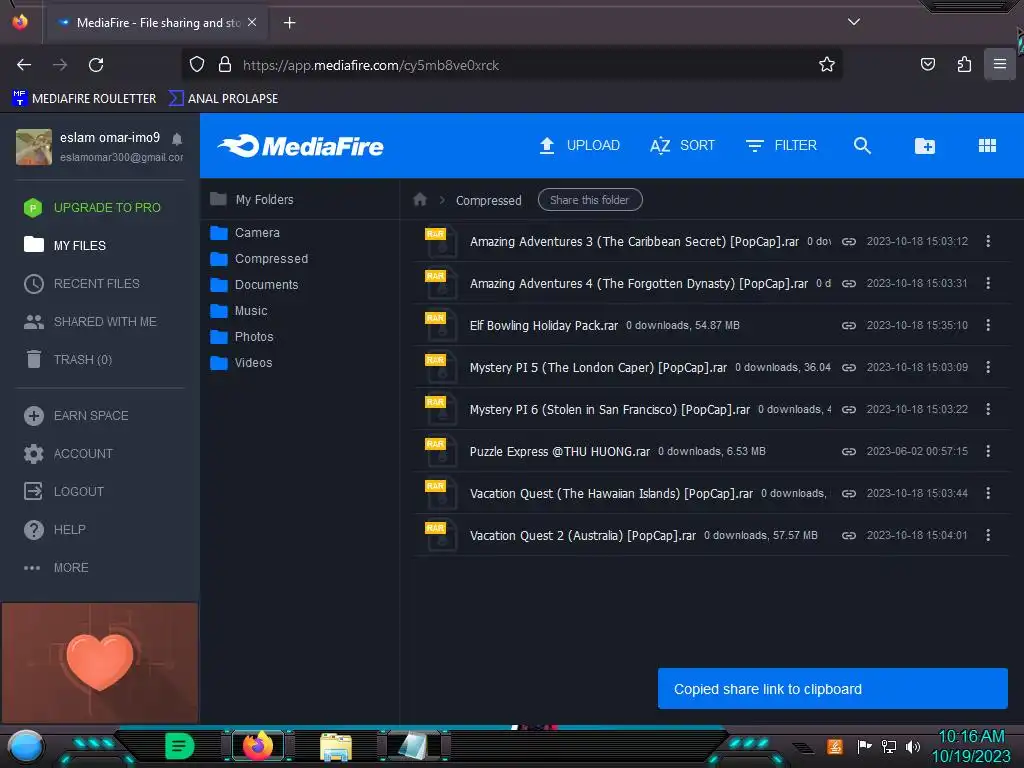1024x768 pixels.
Task: Click RAR icon of Vacation Quest 2
Action: 440,536
